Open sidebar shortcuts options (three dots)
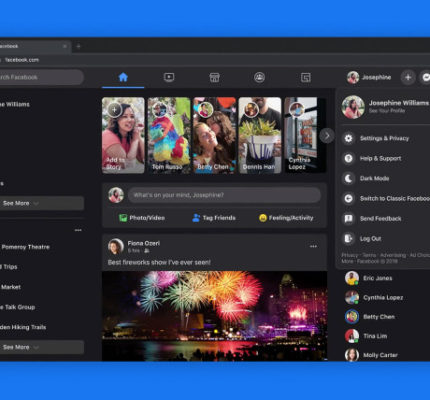Viewport: 430px width, 400px height. [x=78, y=230]
